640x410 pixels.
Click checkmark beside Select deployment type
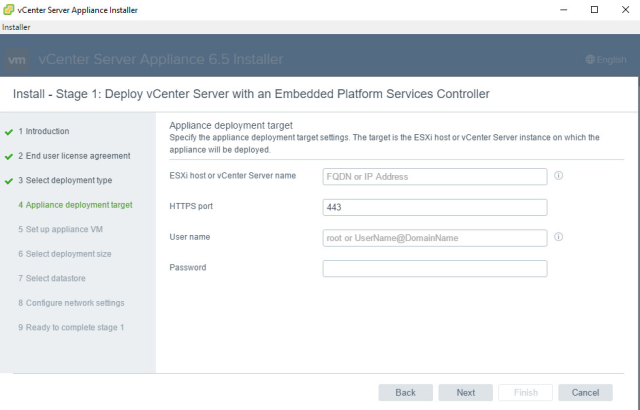click(9, 181)
